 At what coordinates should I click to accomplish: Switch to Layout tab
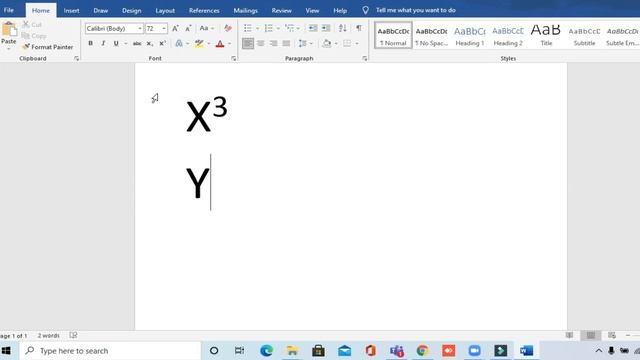click(165, 10)
